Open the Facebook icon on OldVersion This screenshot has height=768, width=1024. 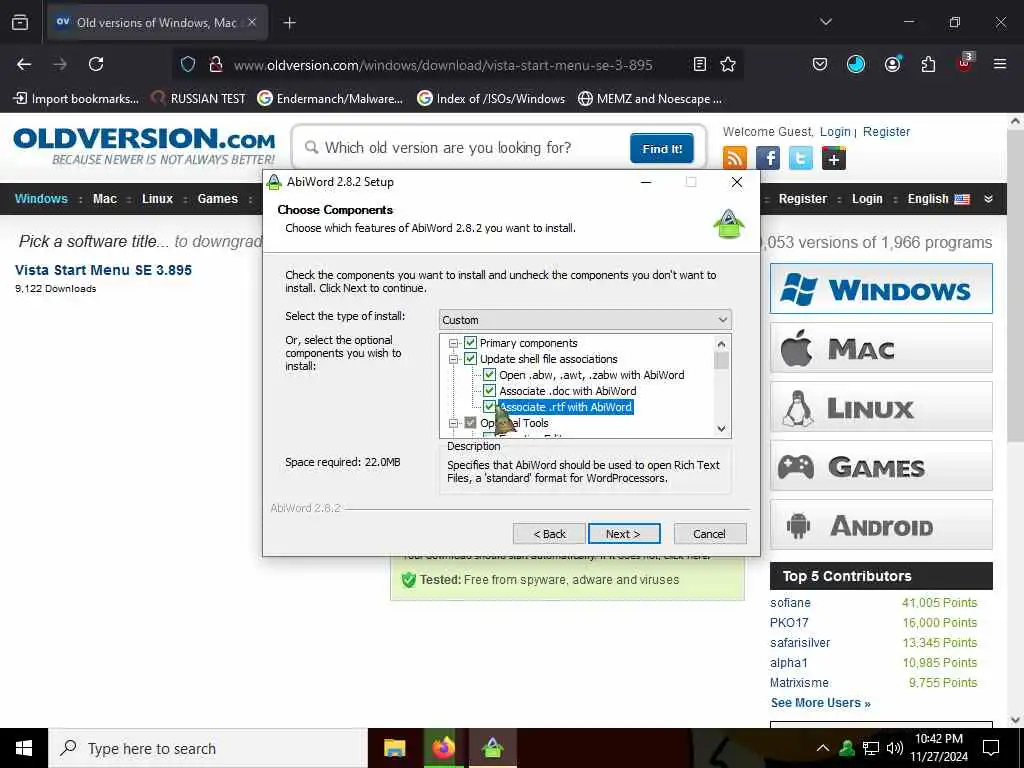click(x=768, y=158)
